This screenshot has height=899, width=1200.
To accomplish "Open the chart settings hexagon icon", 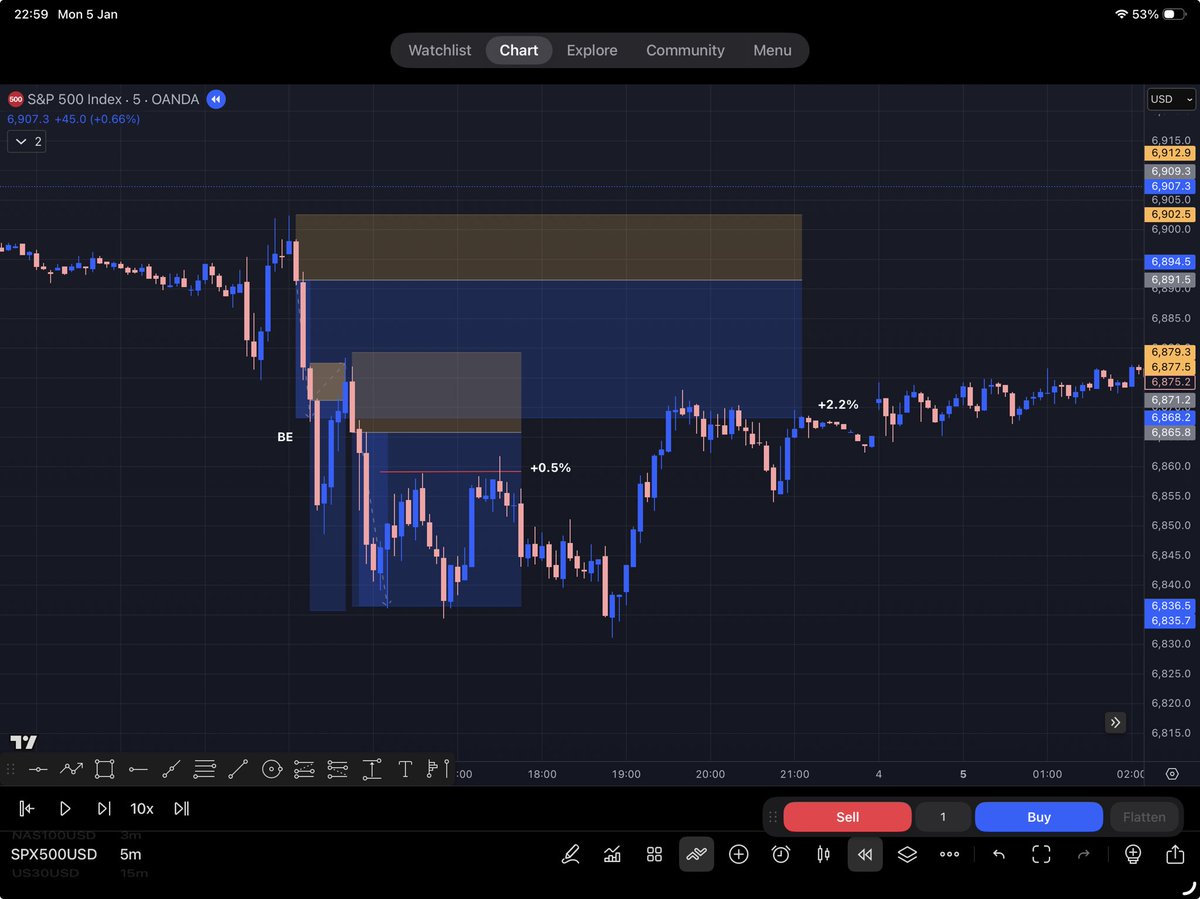I will (x=1172, y=774).
